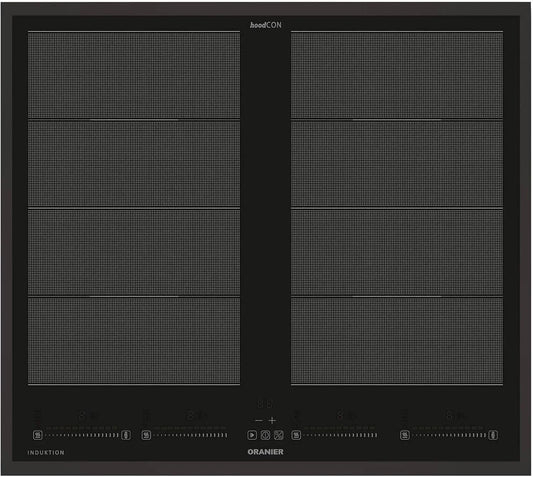The width and height of the screenshot is (533, 477).
Task: Set power on the far-left slider
Action: pos(82,435)
